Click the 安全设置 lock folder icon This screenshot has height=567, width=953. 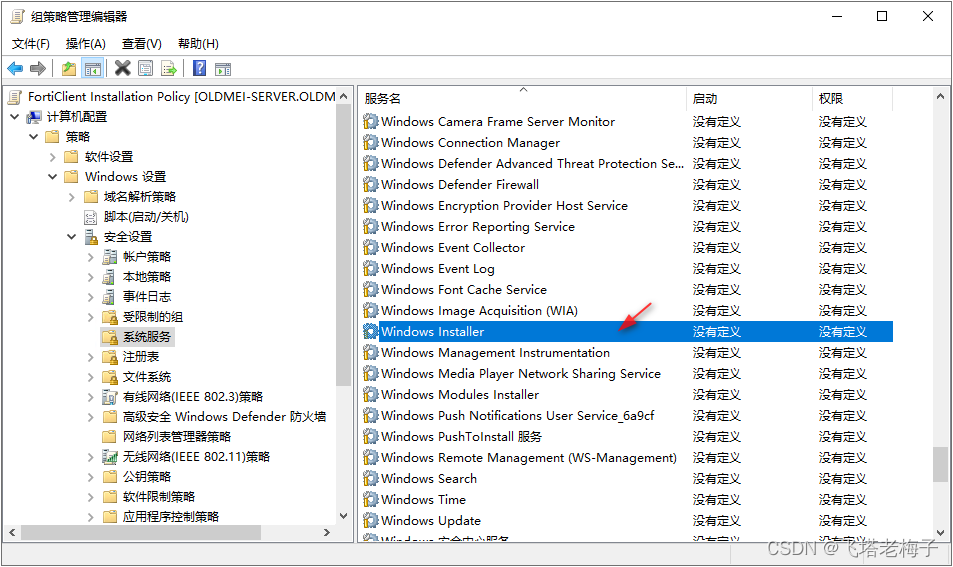point(91,237)
